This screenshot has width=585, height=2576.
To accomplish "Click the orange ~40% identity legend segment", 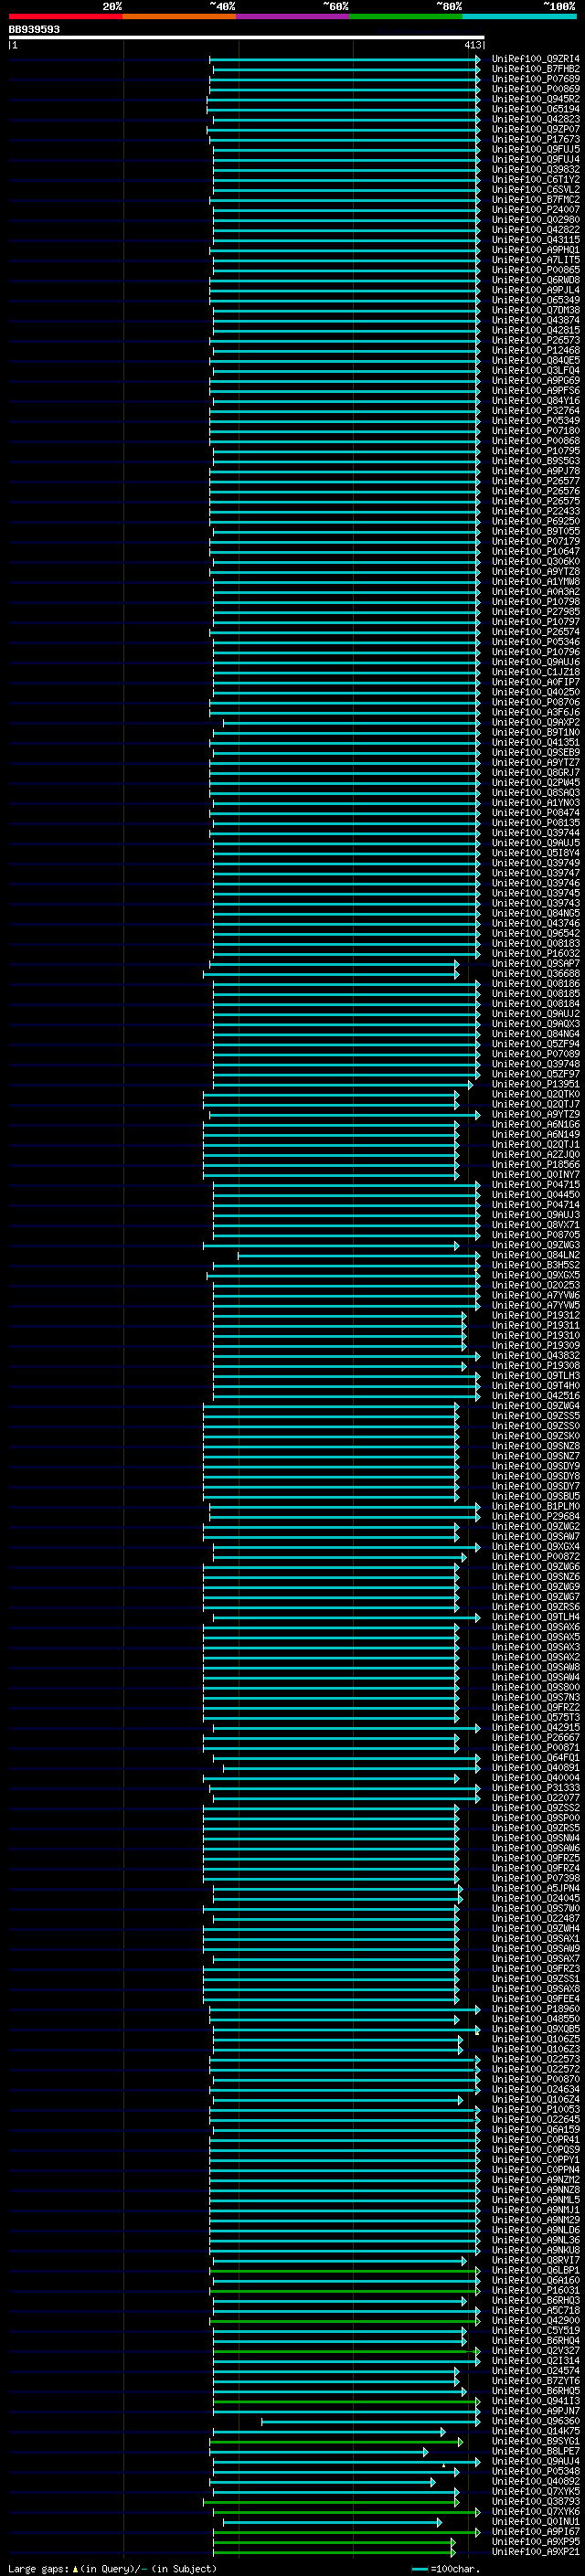I will 179,16.
